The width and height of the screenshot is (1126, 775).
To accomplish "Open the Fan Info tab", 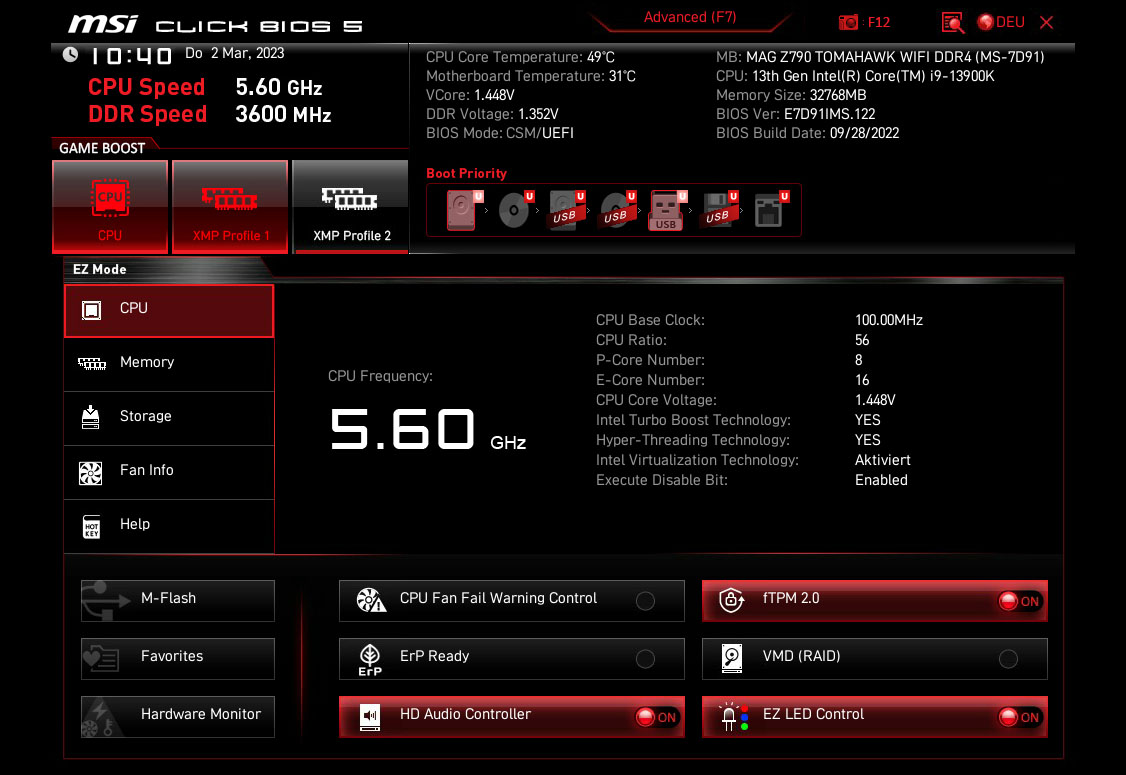I will 169,472.
